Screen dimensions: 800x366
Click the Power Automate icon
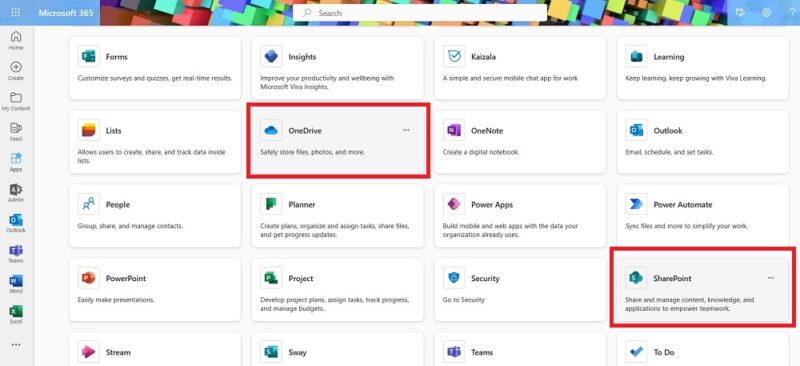coord(636,204)
